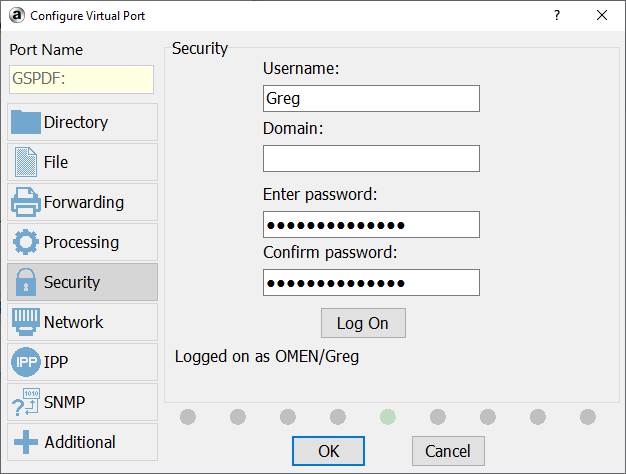Click the Security padlock icon
Viewport: 626px width, 474px height.
[x=26, y=282]
